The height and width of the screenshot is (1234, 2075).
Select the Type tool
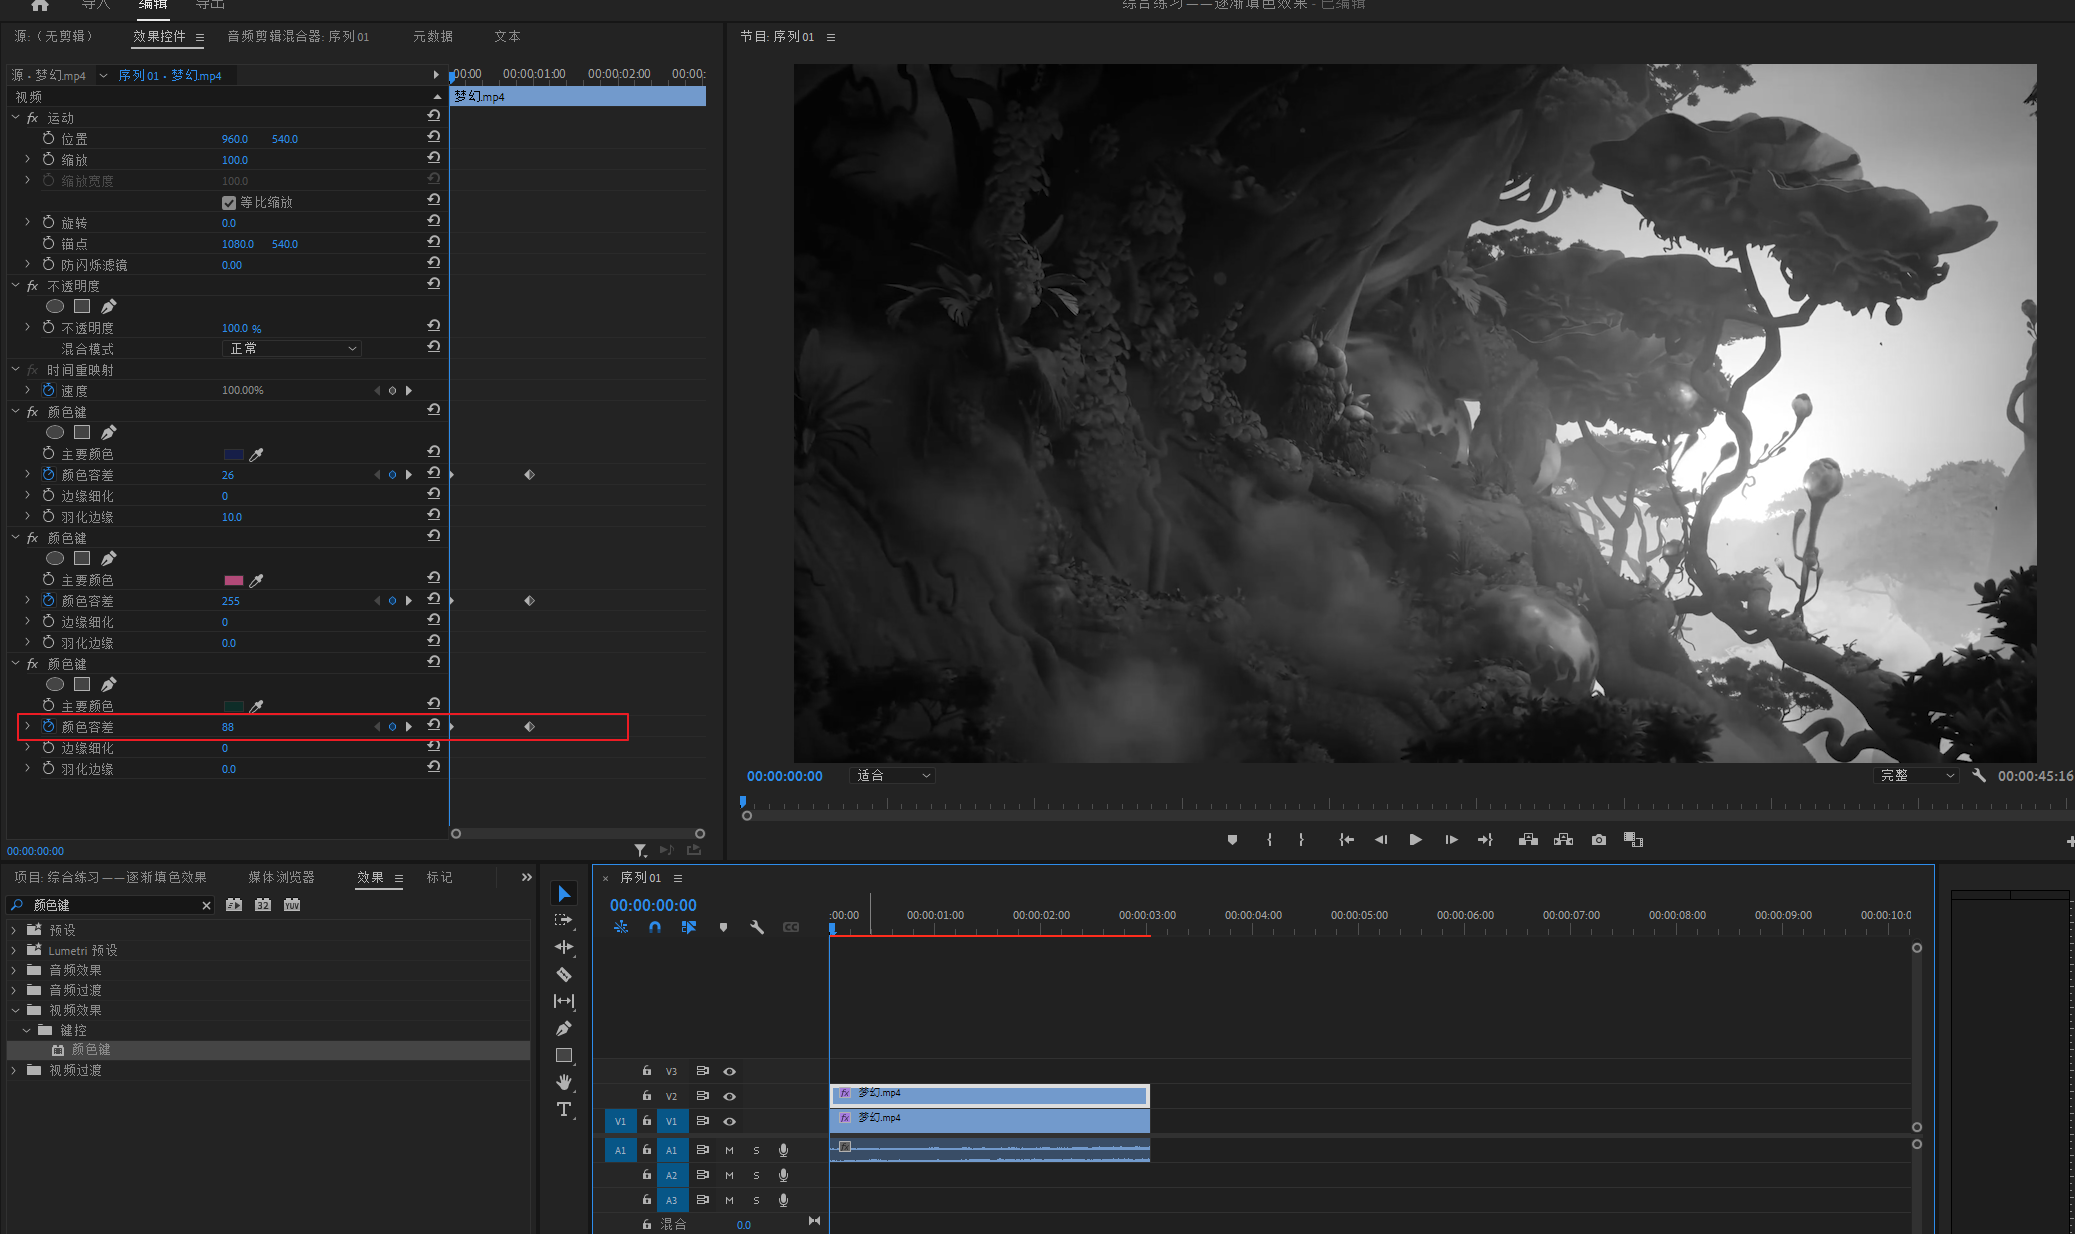point(564,1109)
